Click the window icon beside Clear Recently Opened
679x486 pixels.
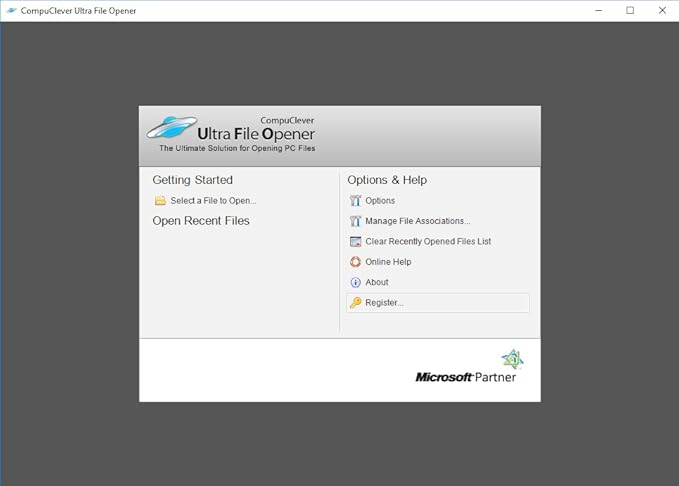(355, 242)
